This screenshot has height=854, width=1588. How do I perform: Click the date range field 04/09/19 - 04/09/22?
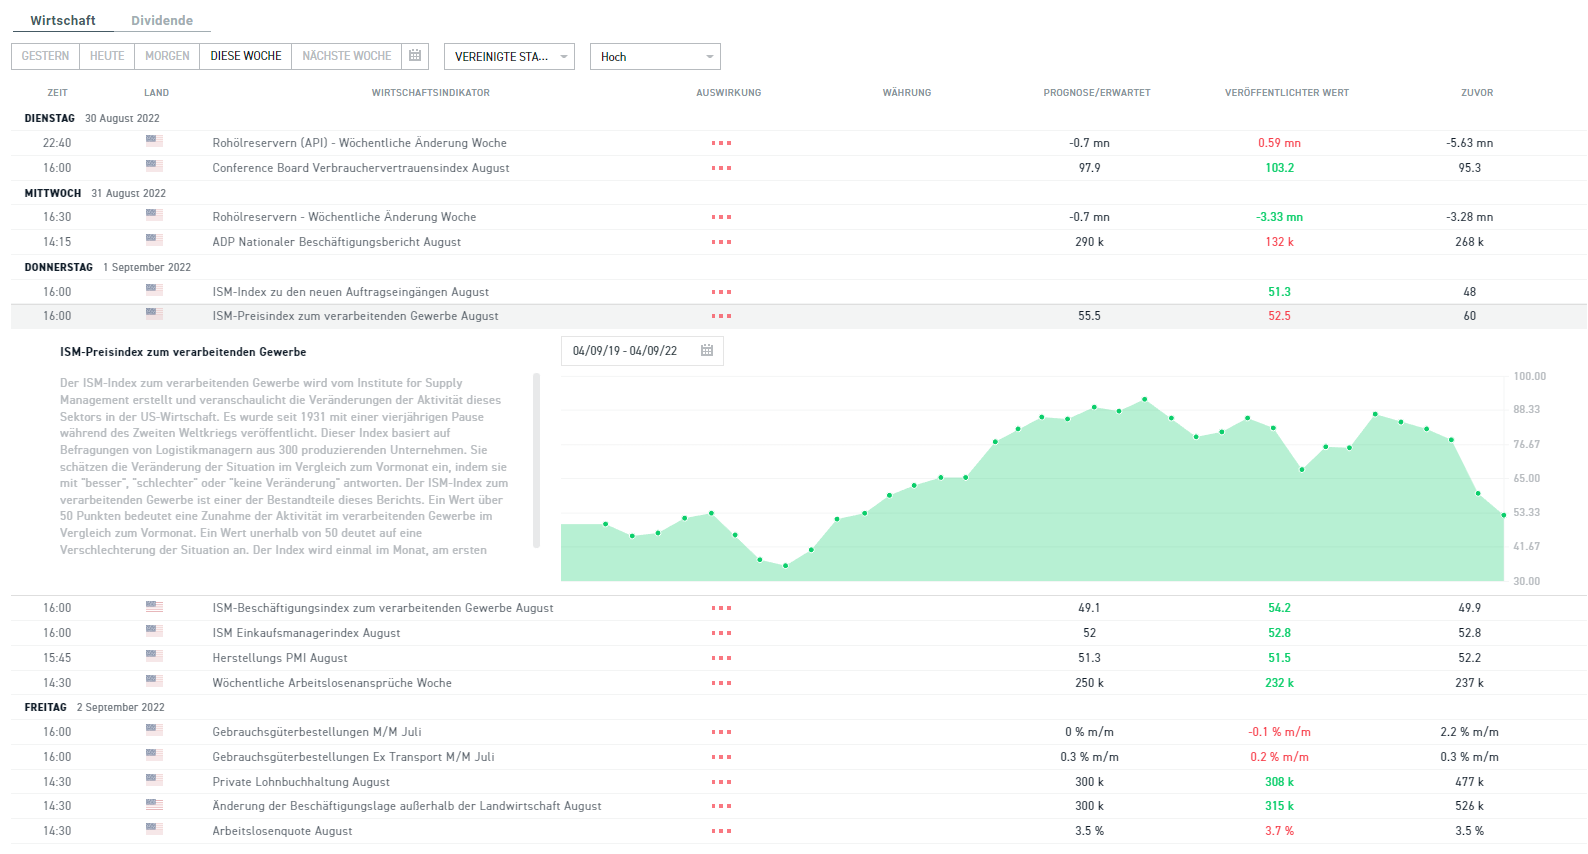(x=642, y=351)
